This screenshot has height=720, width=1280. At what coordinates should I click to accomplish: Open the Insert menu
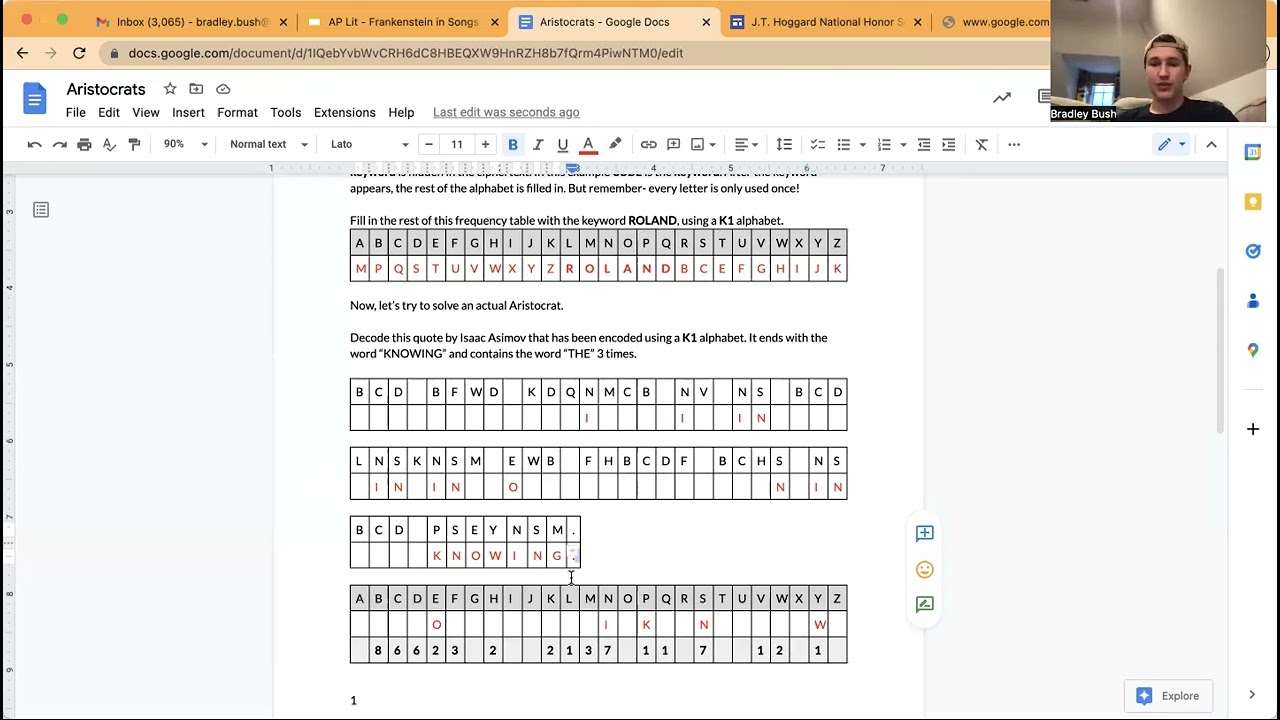(188, 112)
